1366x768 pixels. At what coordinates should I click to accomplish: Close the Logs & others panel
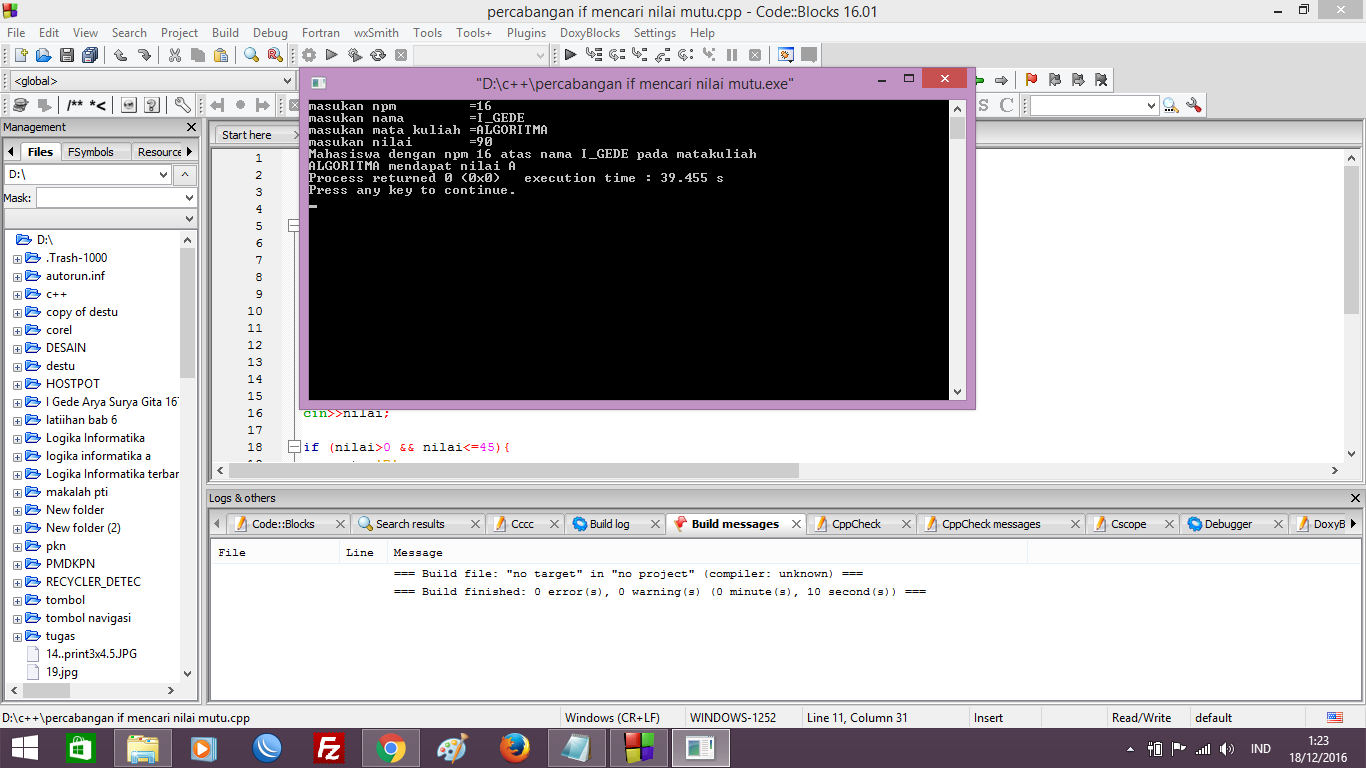1355,498
